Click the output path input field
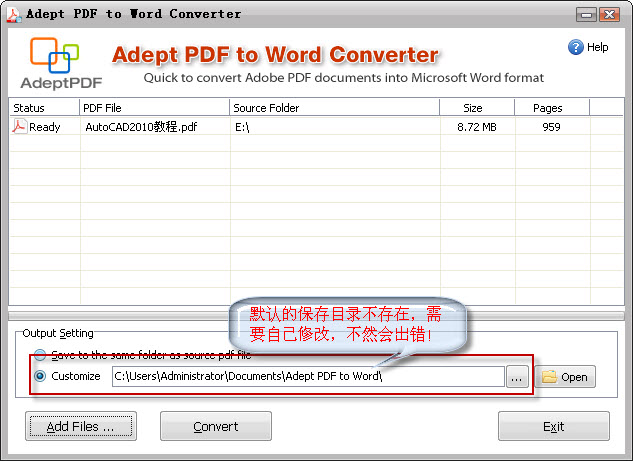Viewport: 633px width, 461px height. click(x=308, y=376)
